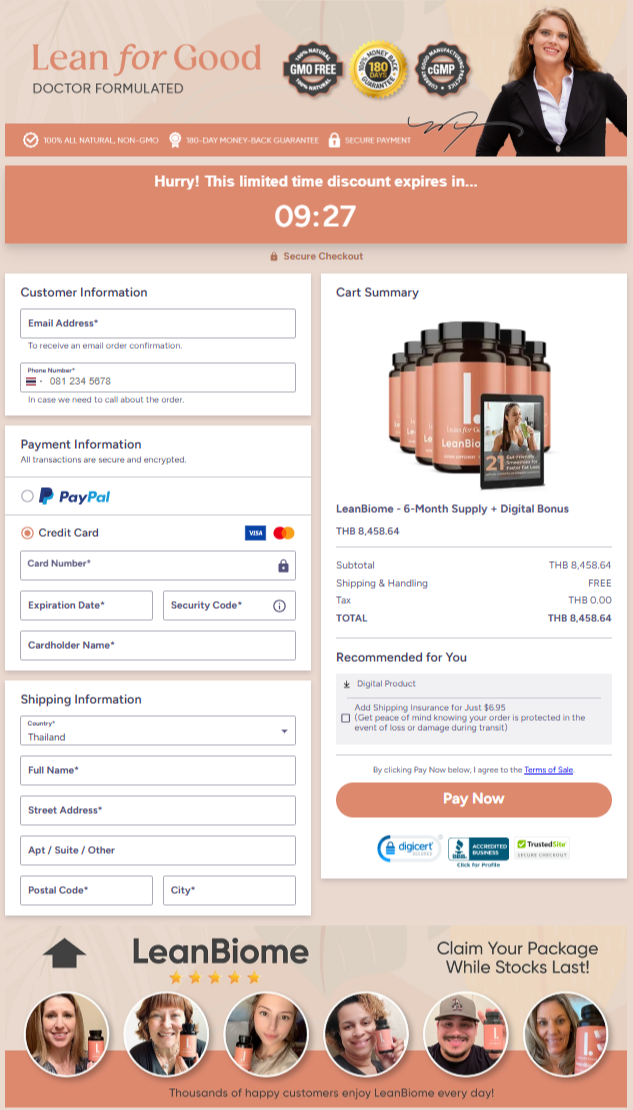Focus the Cardholder Name field
633x1110 pixels.
click(x=158, y=646)
